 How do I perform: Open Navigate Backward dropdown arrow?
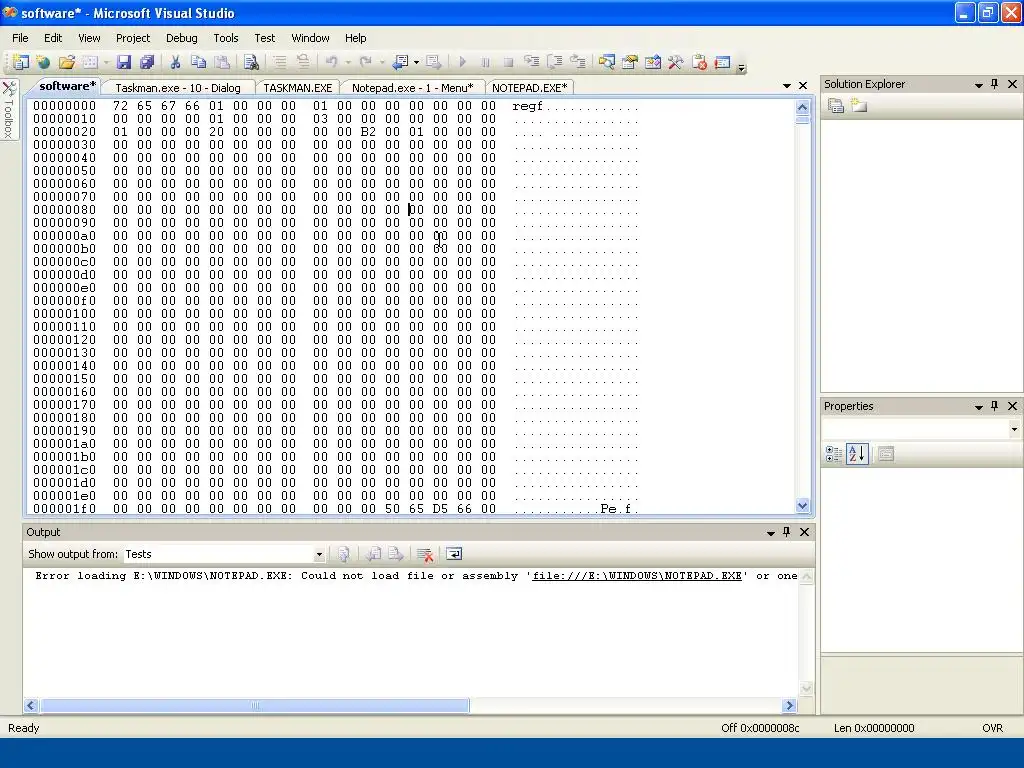(x=416, y=63)
